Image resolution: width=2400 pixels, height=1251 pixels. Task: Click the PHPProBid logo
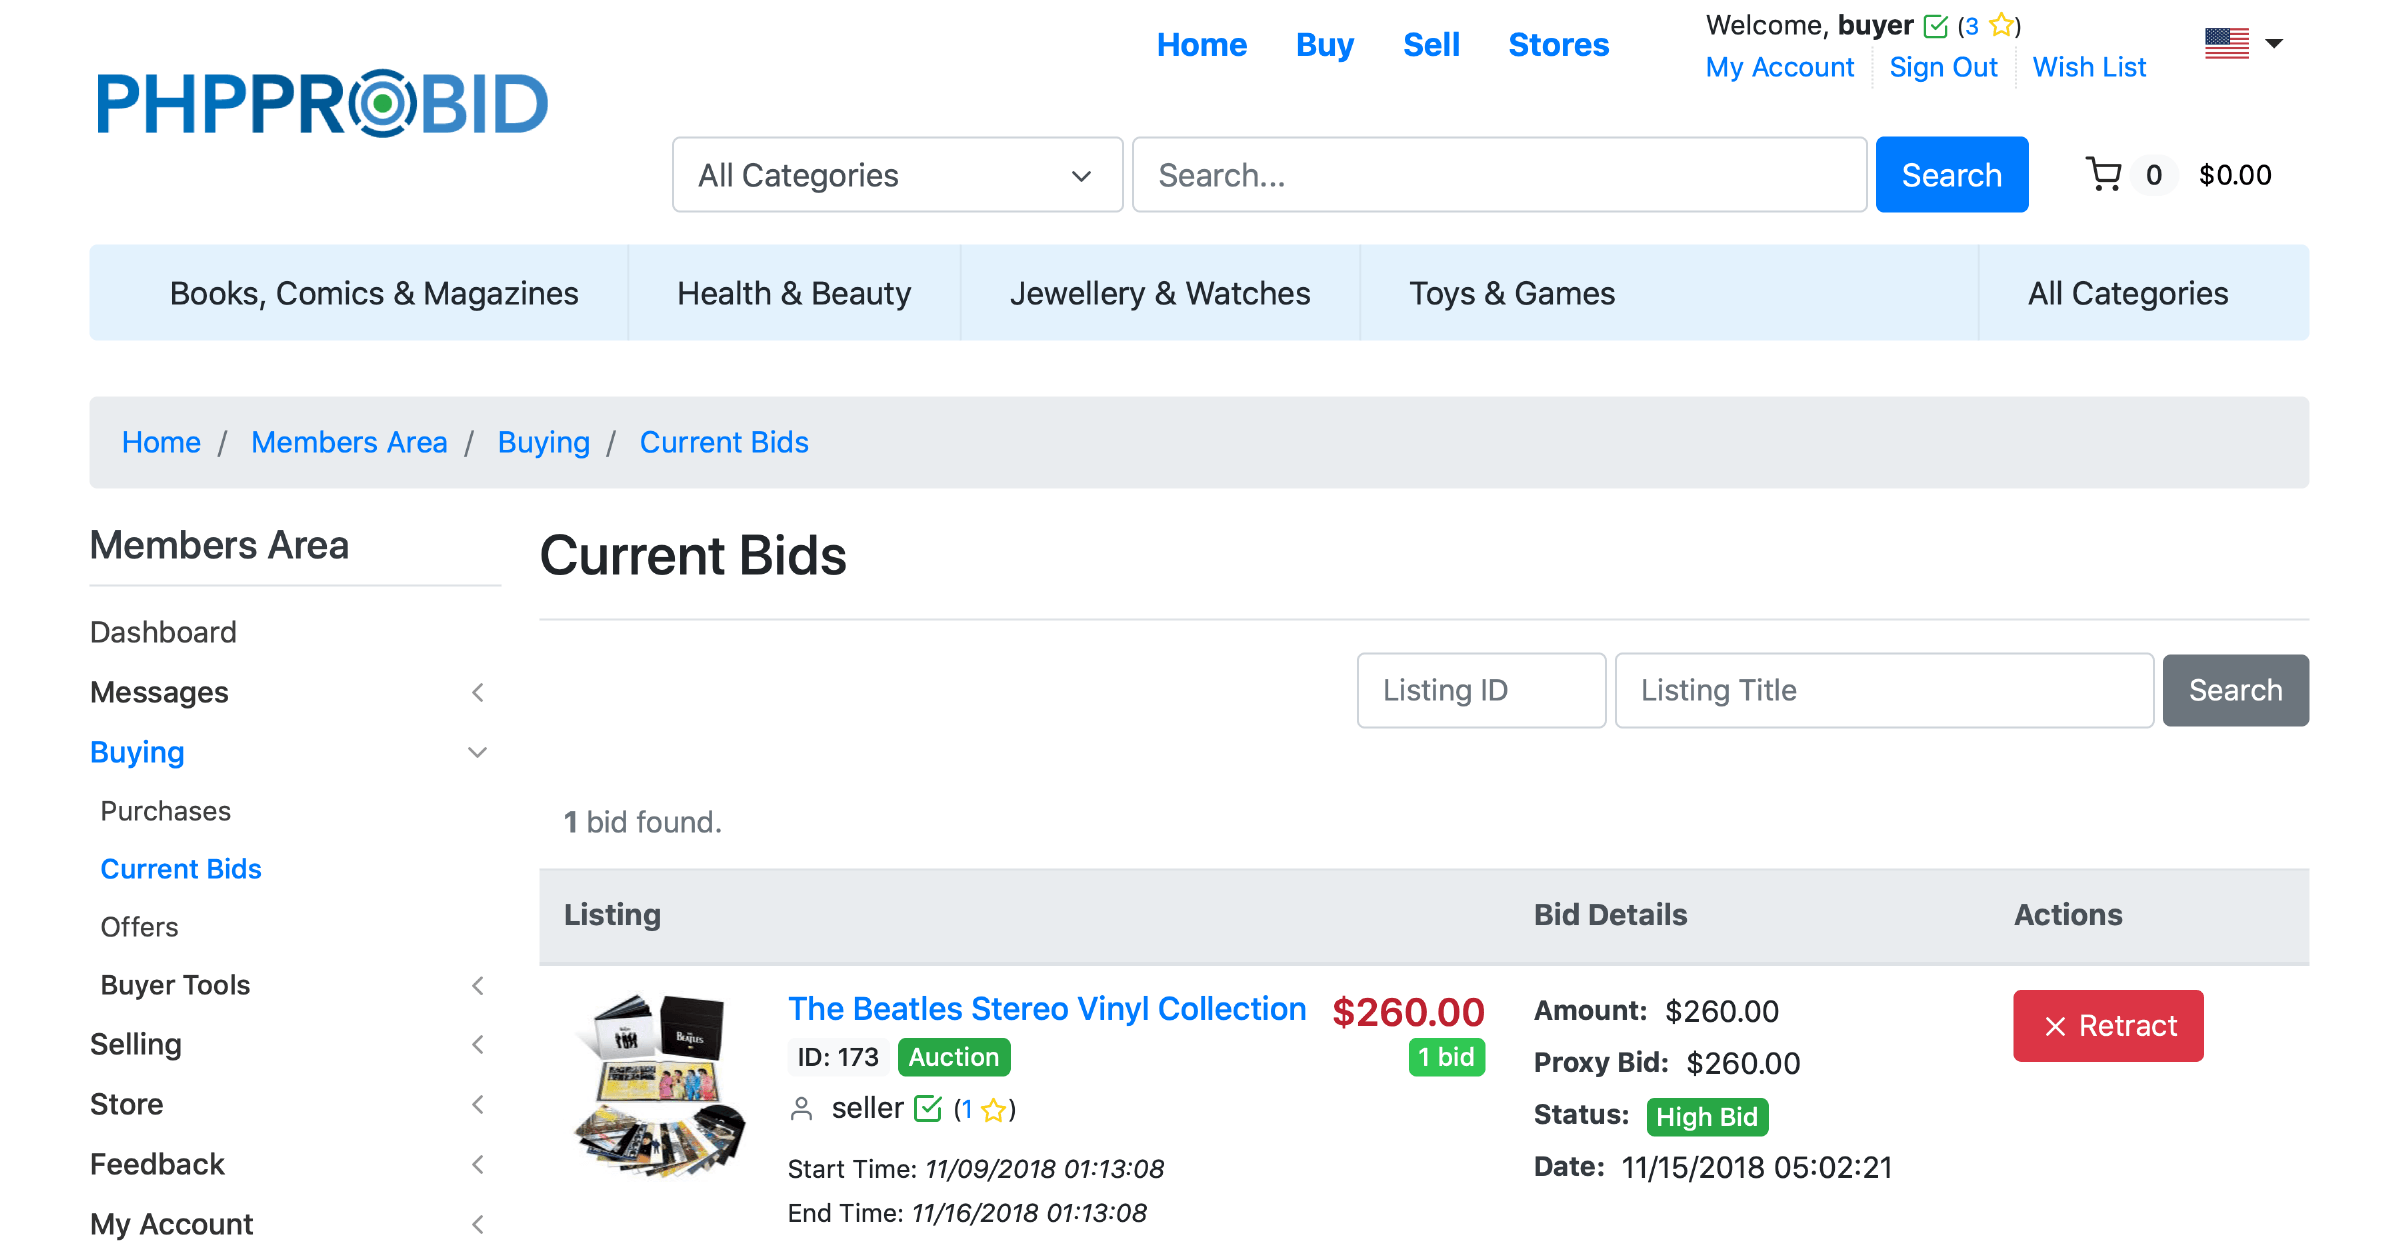[x=322, y=103]
